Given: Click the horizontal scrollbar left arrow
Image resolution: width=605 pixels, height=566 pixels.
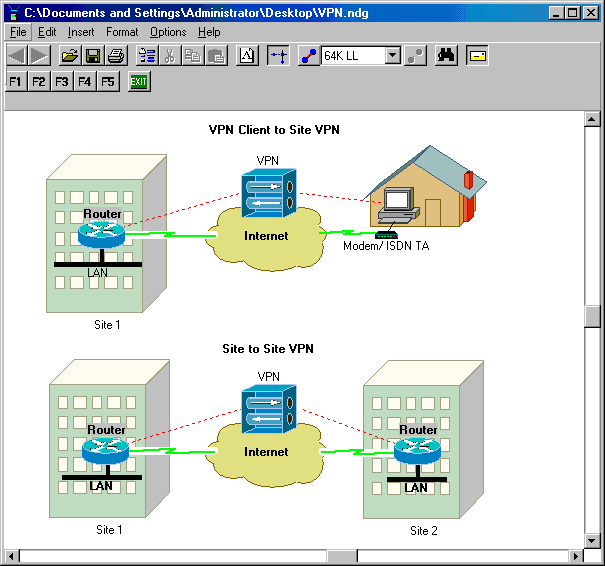Looking at the screenshot, I should 11,556.
